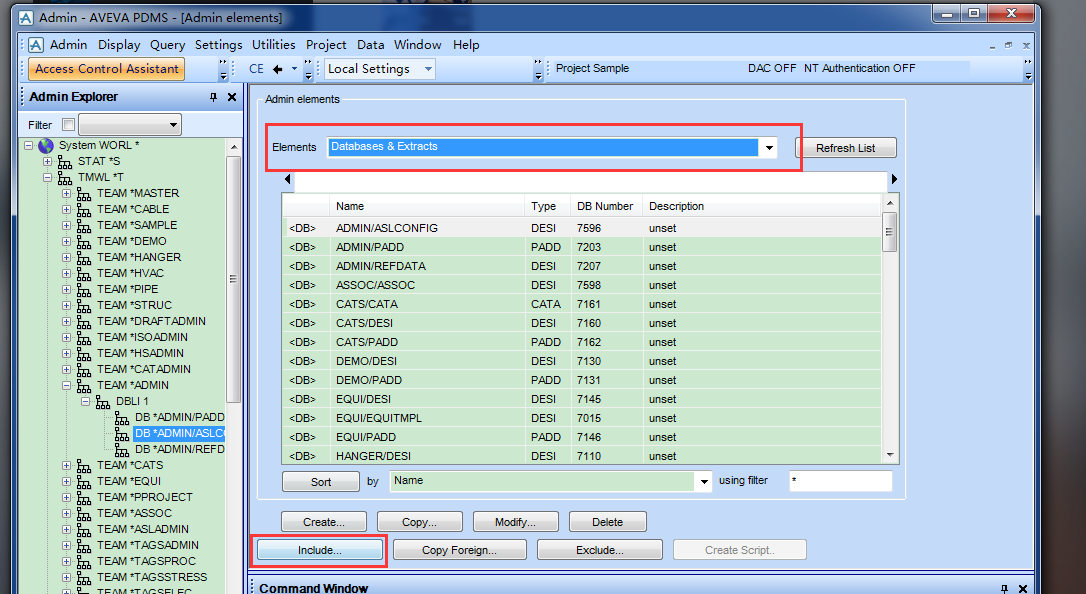Enable the Filter checkbox in Admin Explorer

tap(68, 125)
